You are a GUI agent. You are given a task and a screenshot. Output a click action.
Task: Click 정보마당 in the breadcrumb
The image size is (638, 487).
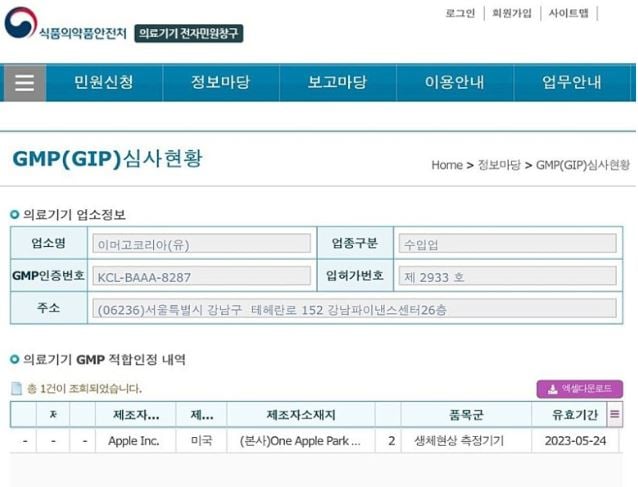tap(499, 165)
